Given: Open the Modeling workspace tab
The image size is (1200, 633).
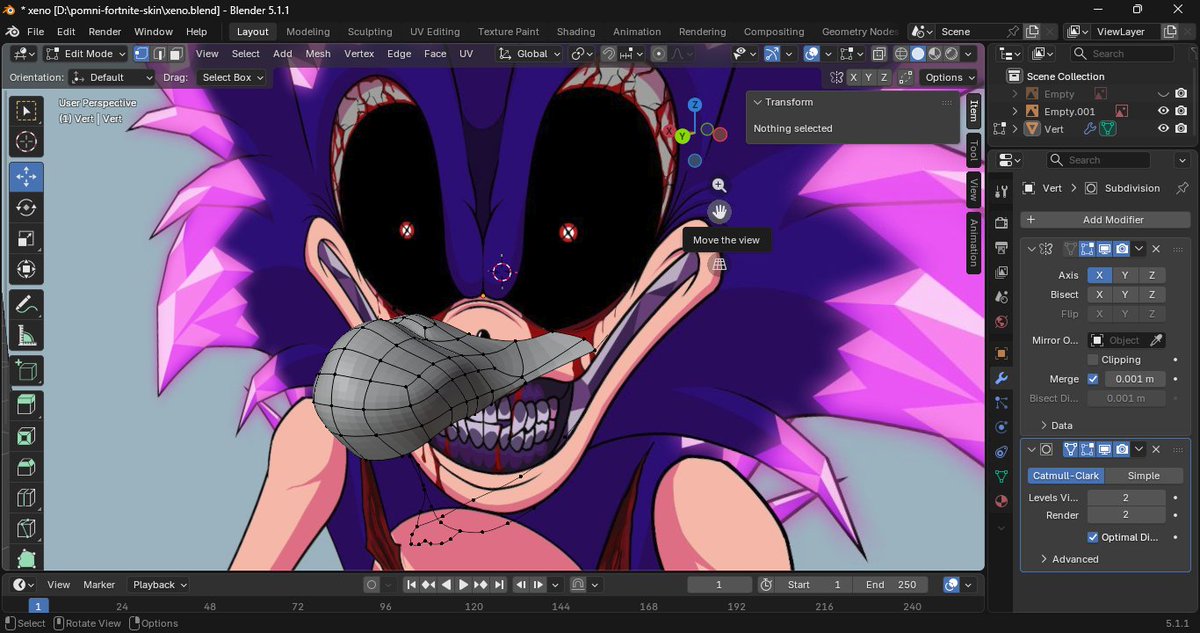Looking at the screenshot, I should coord(308,32).
